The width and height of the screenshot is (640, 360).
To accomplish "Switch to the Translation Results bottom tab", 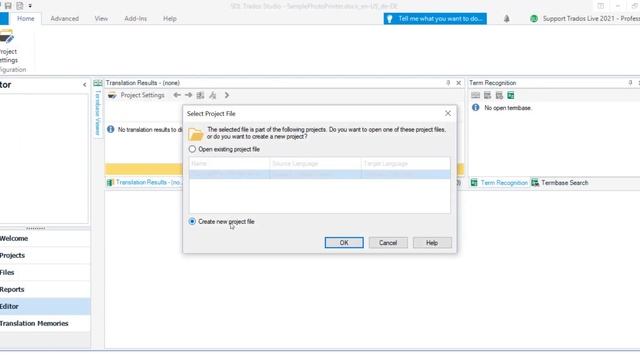I will coord(144,182).
